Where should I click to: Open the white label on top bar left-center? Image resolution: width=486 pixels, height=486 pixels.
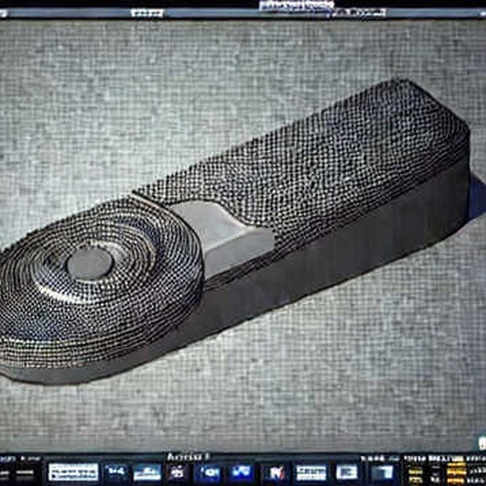coord(147,13)
